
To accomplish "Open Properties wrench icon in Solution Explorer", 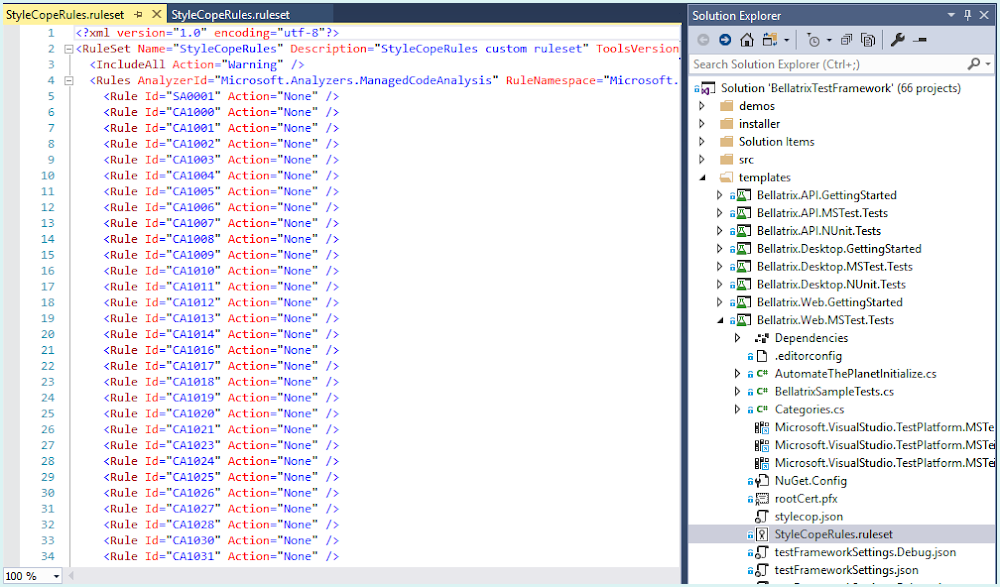I will (898, 40).
